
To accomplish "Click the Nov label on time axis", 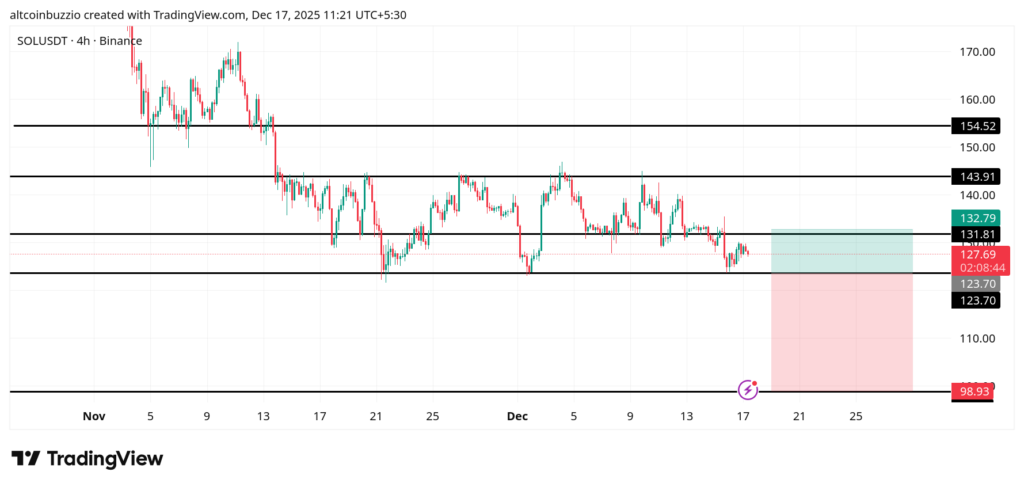I will pos(94,415).
